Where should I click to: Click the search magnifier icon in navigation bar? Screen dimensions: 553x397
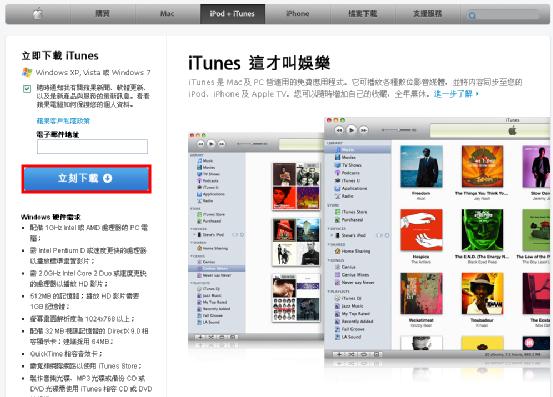472,15
